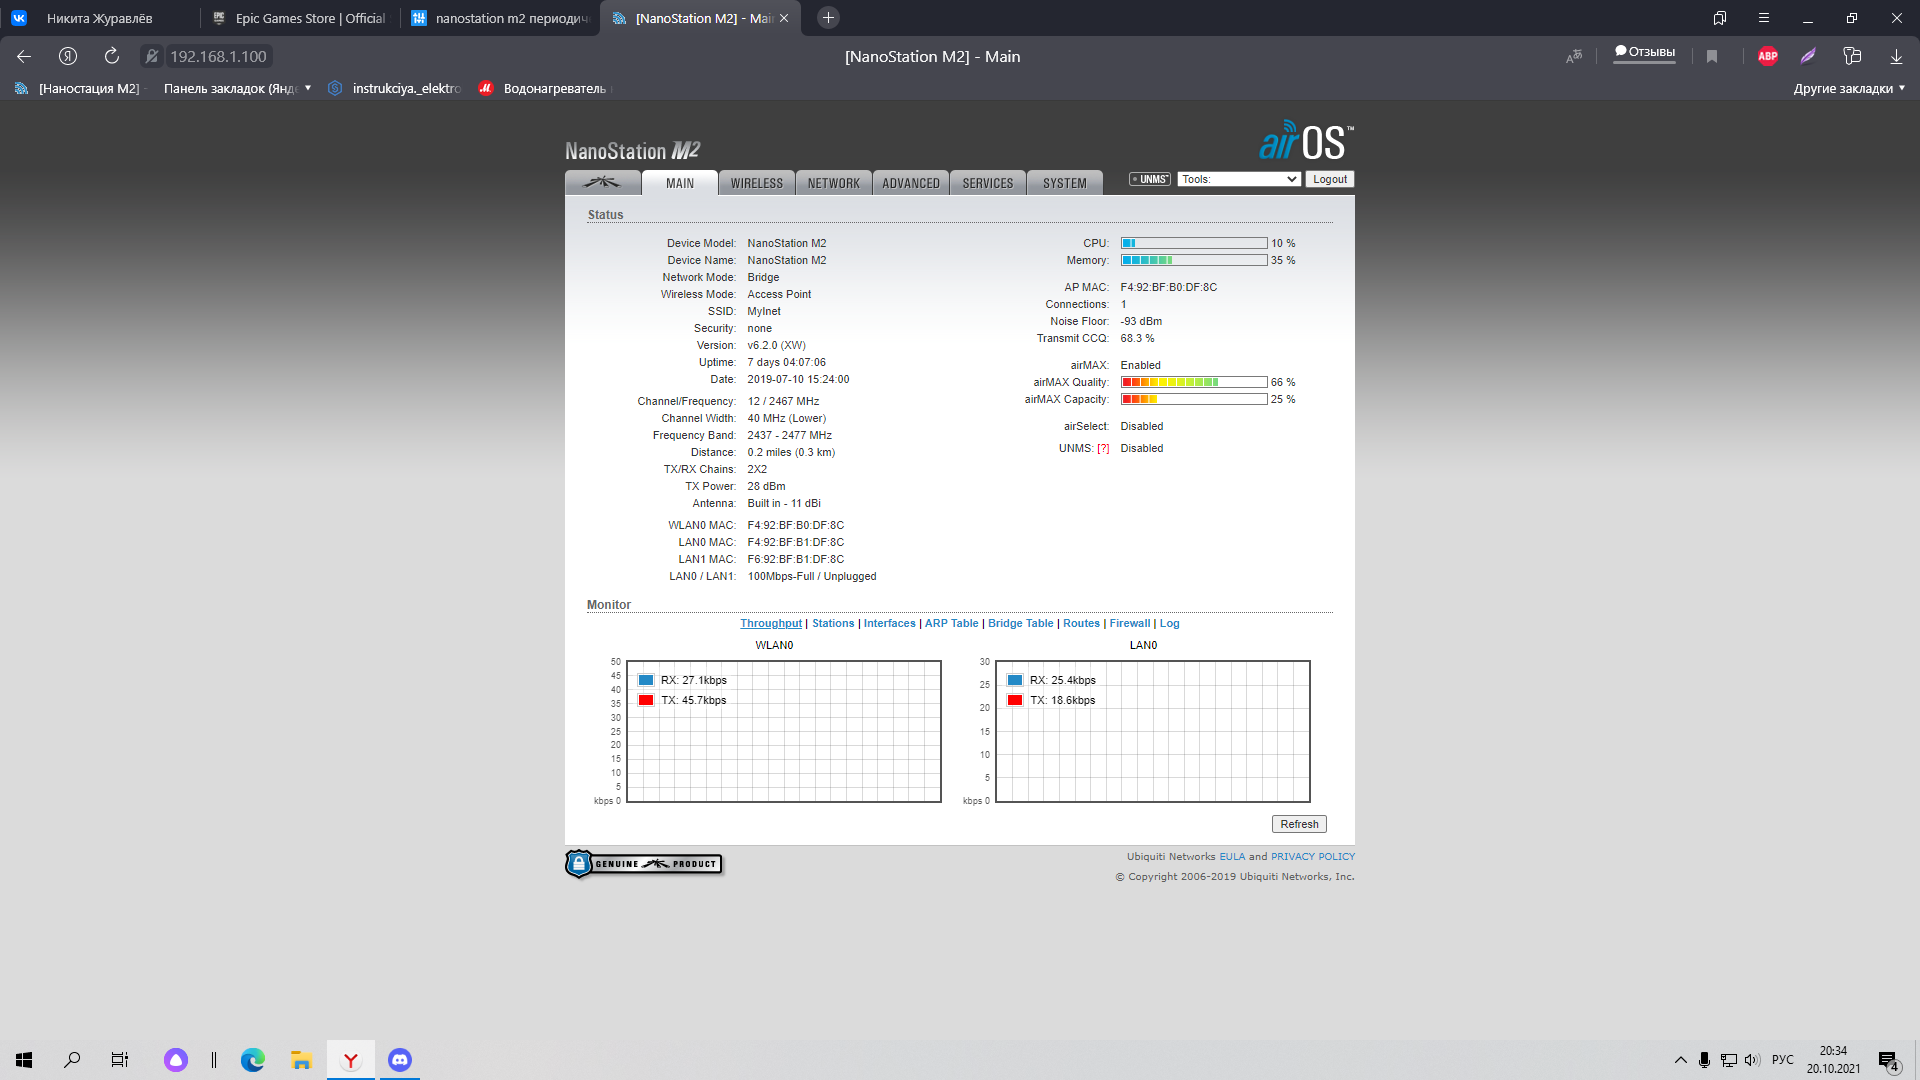Image resolution: width=1920 pixels, height=1080 pixels.
Task: Click the WLAN0 RX blue legend swatch
Action: click(646, 680)
